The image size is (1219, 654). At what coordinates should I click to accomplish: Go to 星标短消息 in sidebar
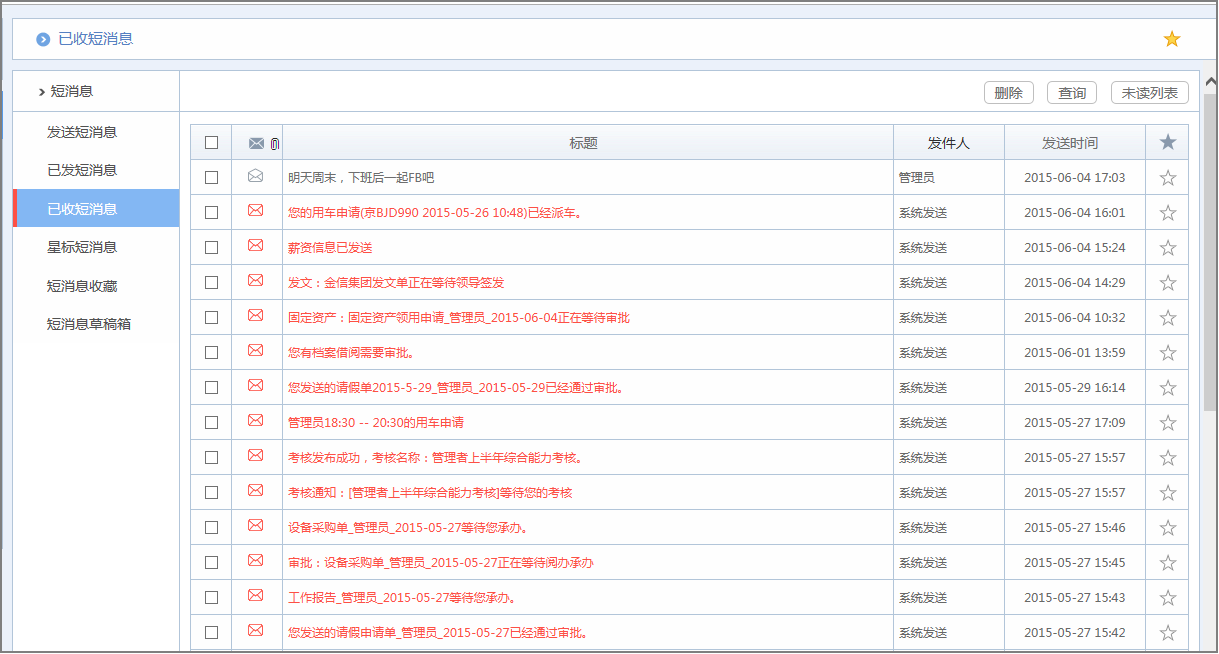pyautogui.click(x=82, y=247)
